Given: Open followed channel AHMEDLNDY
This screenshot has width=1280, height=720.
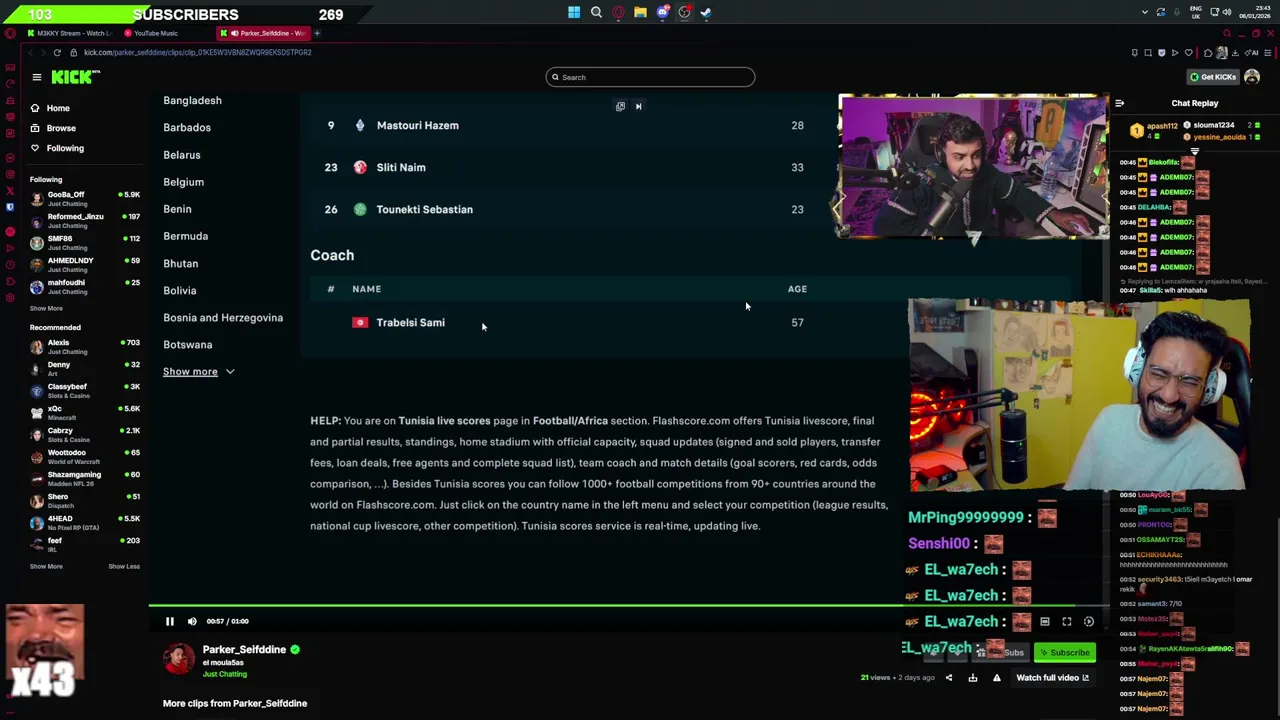Looking at the screenshot, I should pos(84,264).
